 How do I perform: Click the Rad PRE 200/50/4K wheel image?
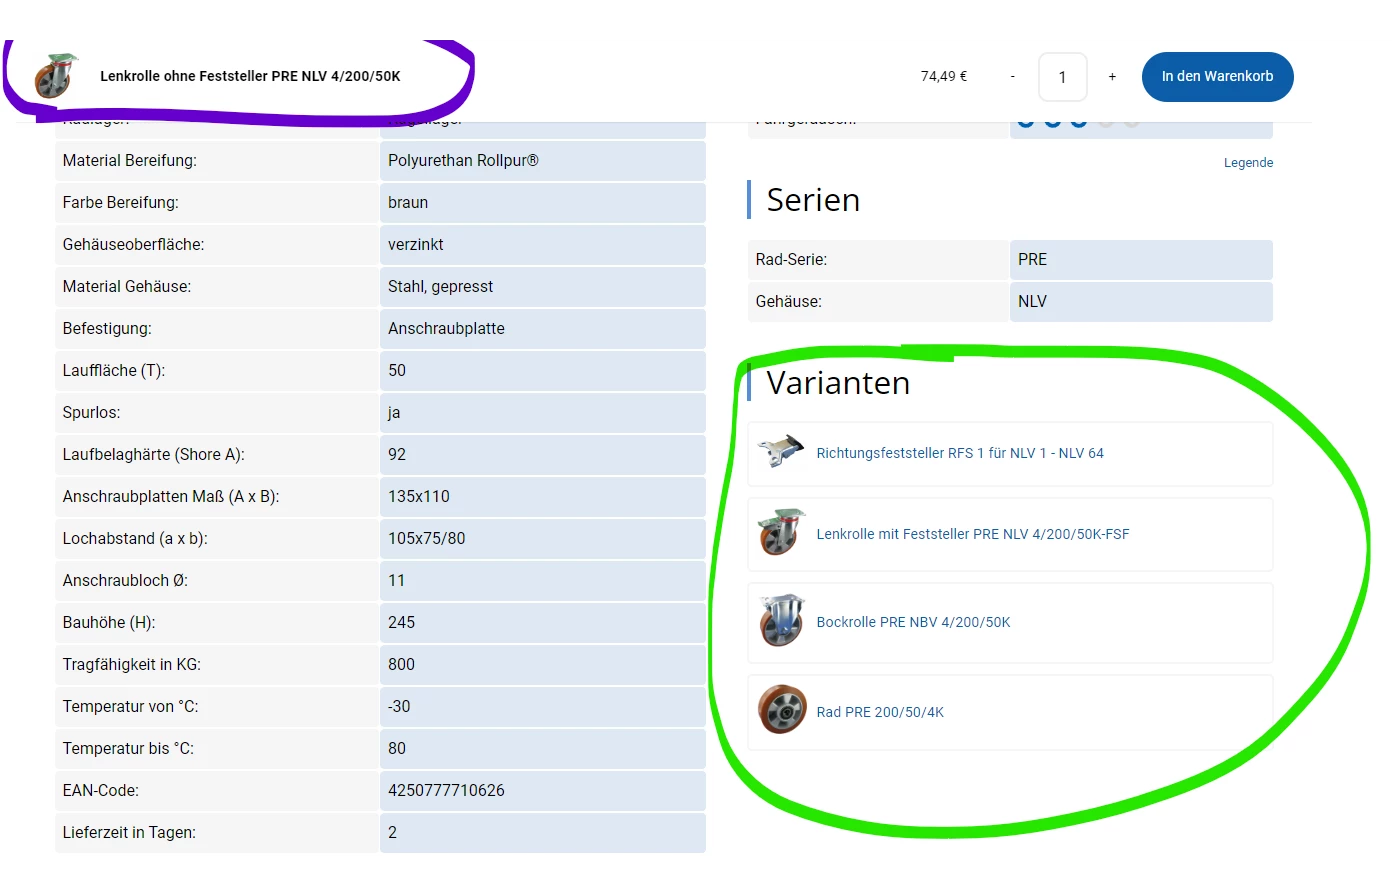click(781, 710)
